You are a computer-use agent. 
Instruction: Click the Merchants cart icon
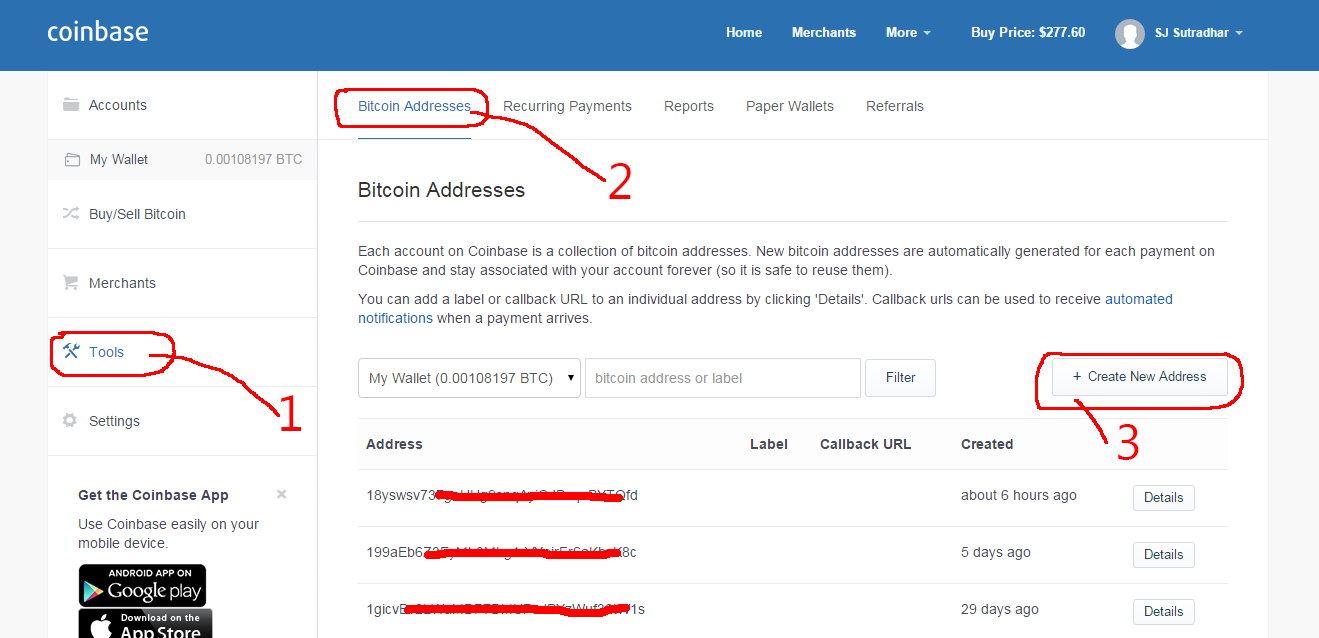point(71,283)
